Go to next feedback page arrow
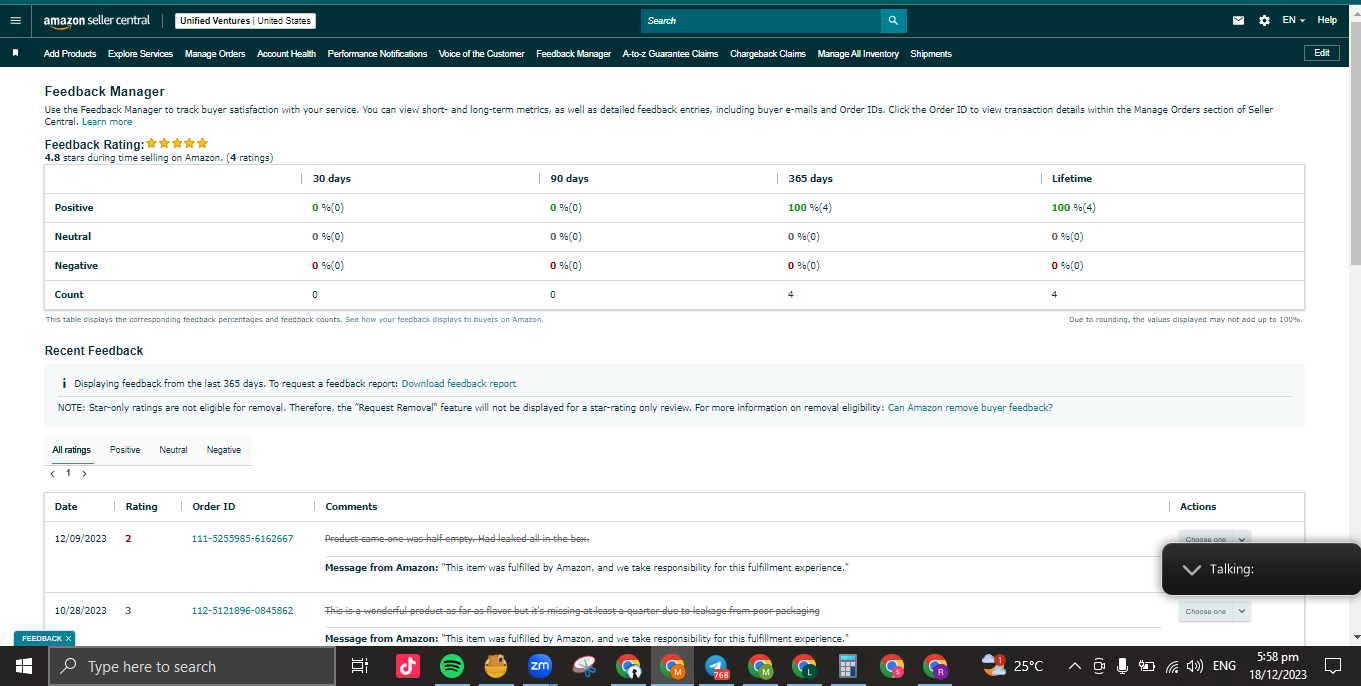 tap(84, 474)
